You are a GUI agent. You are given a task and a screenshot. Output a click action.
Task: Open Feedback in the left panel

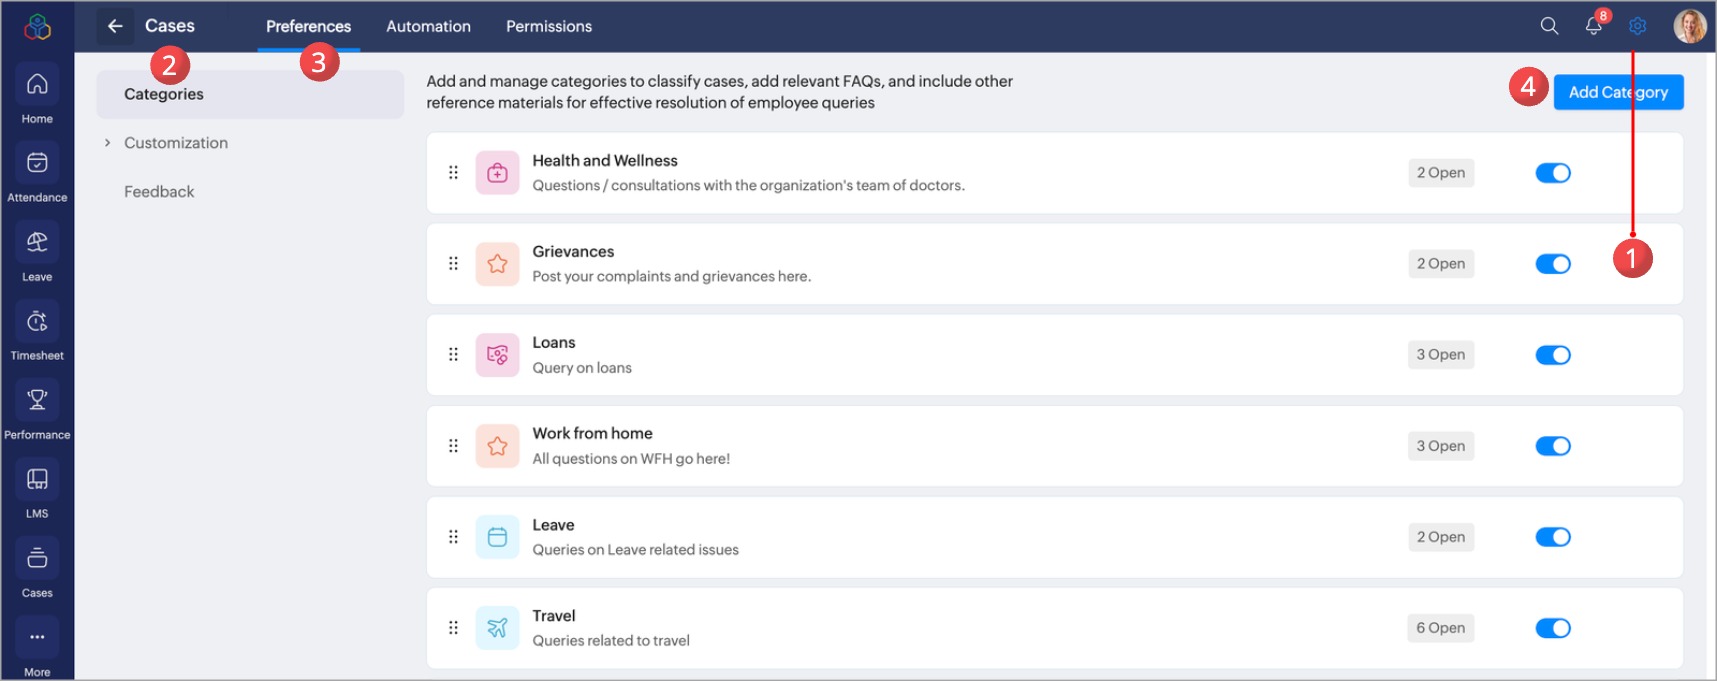[159, 192]
